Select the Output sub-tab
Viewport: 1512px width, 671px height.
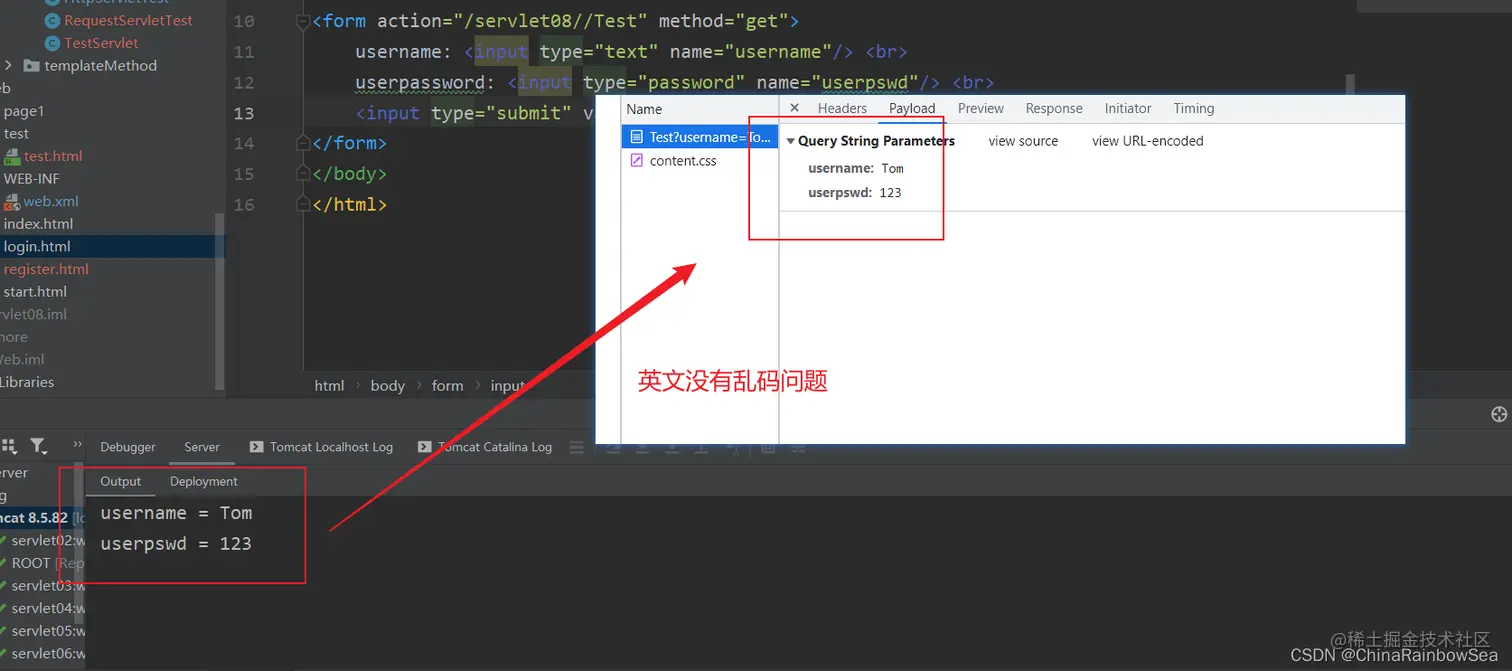pyautogui.click(x=121, y=481)
